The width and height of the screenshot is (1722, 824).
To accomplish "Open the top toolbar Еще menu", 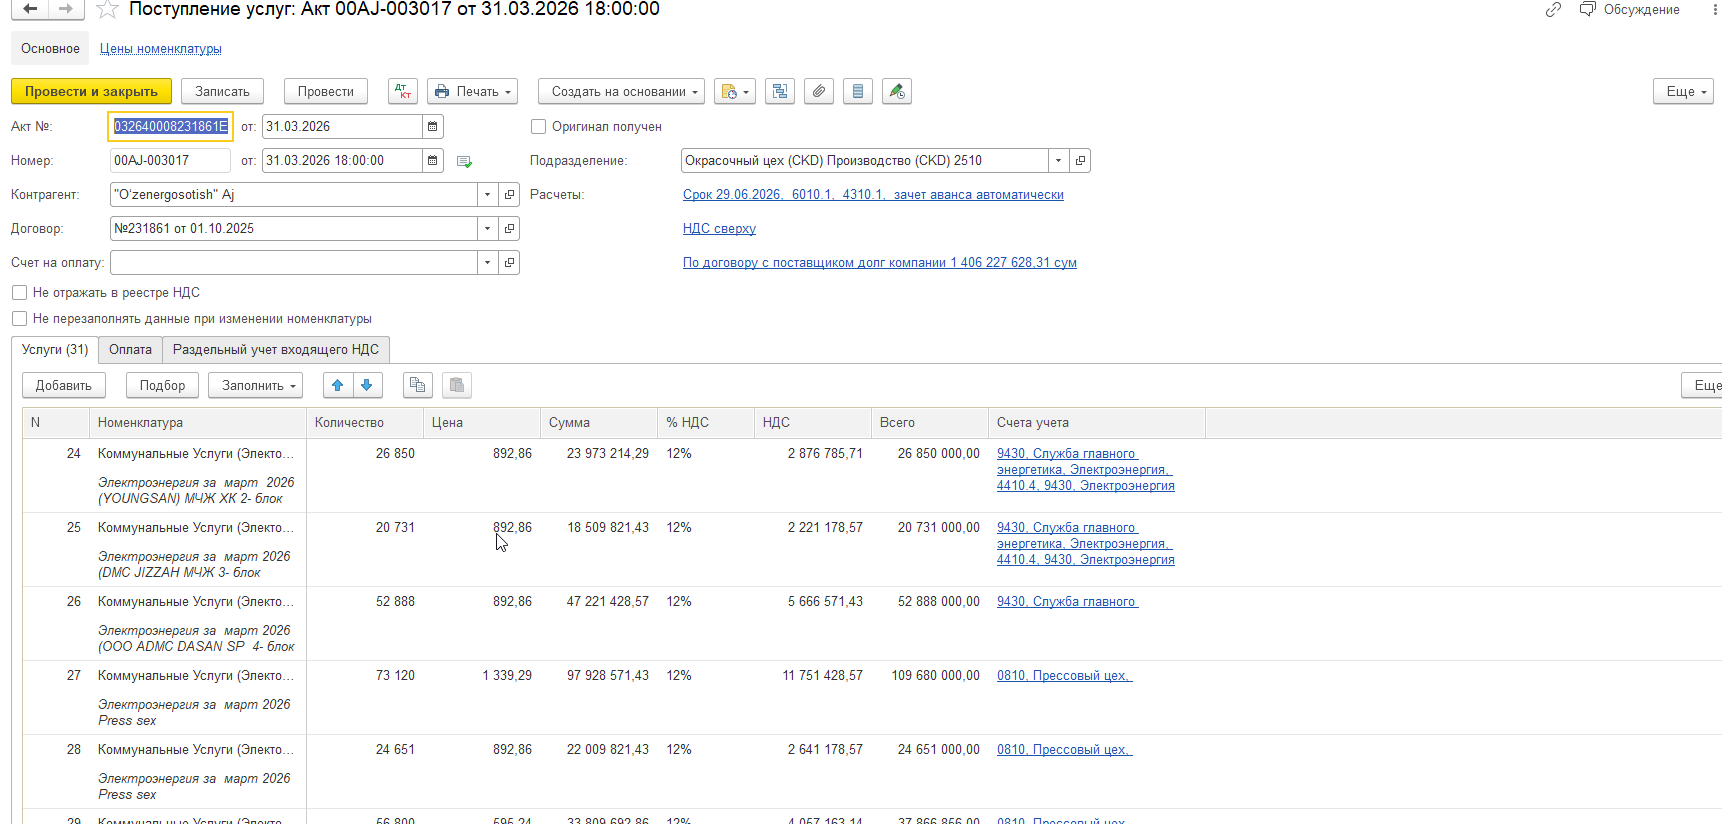I will 1684,92.
